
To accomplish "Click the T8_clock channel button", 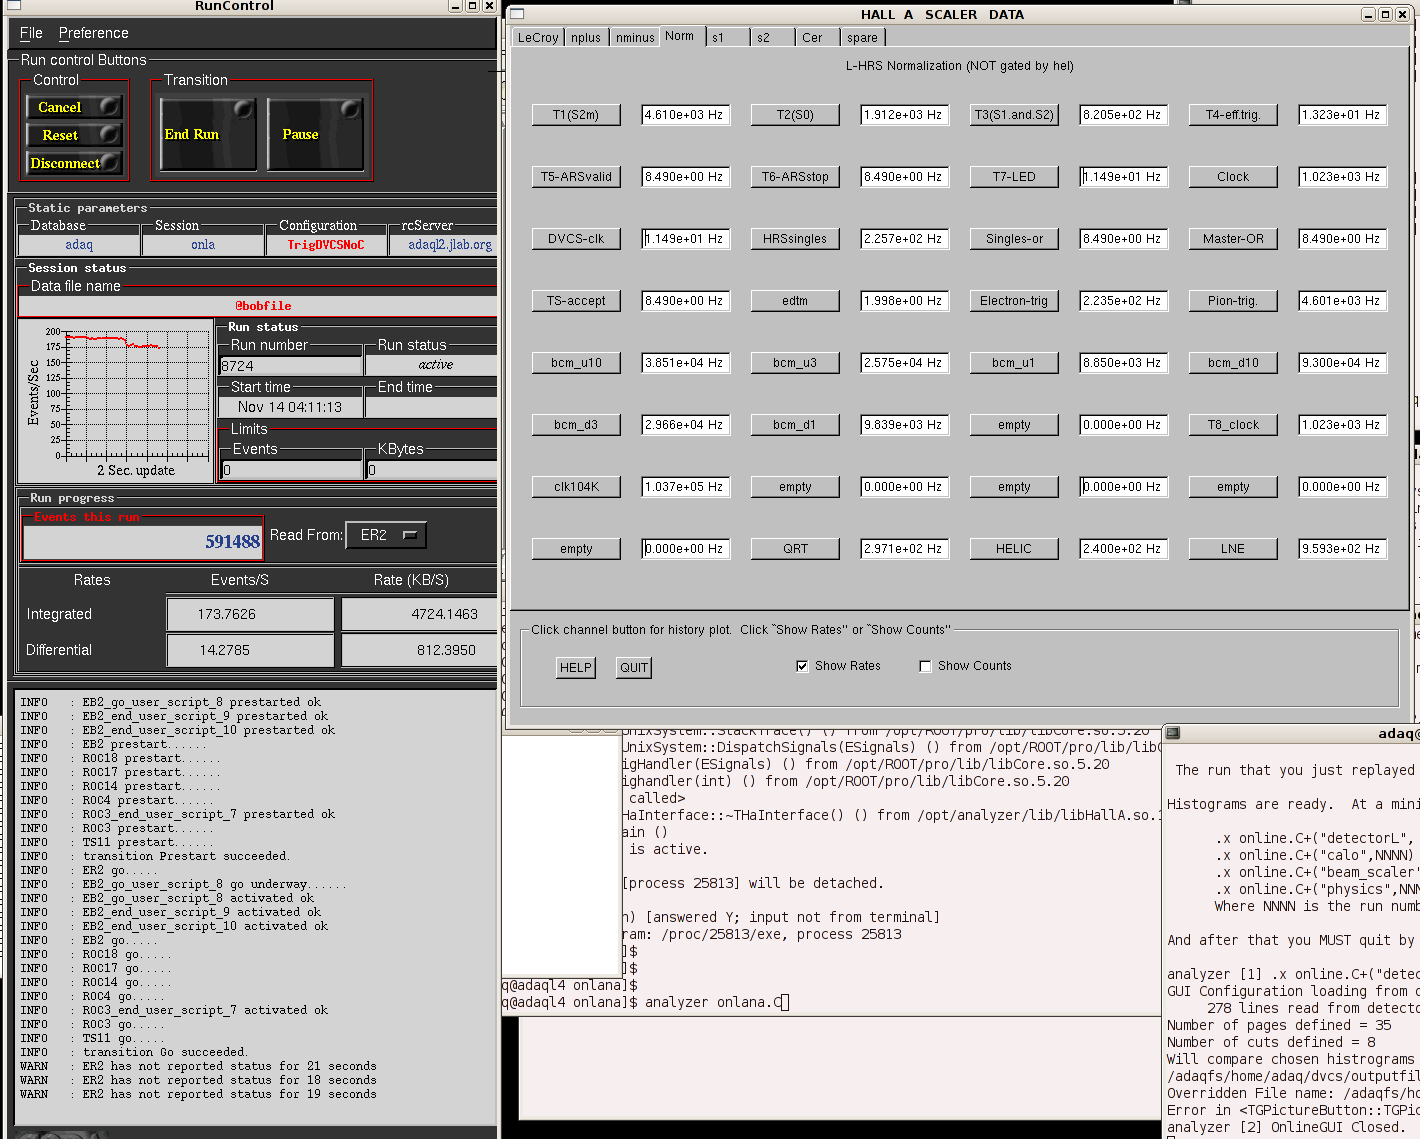I will coord(1233,425).
